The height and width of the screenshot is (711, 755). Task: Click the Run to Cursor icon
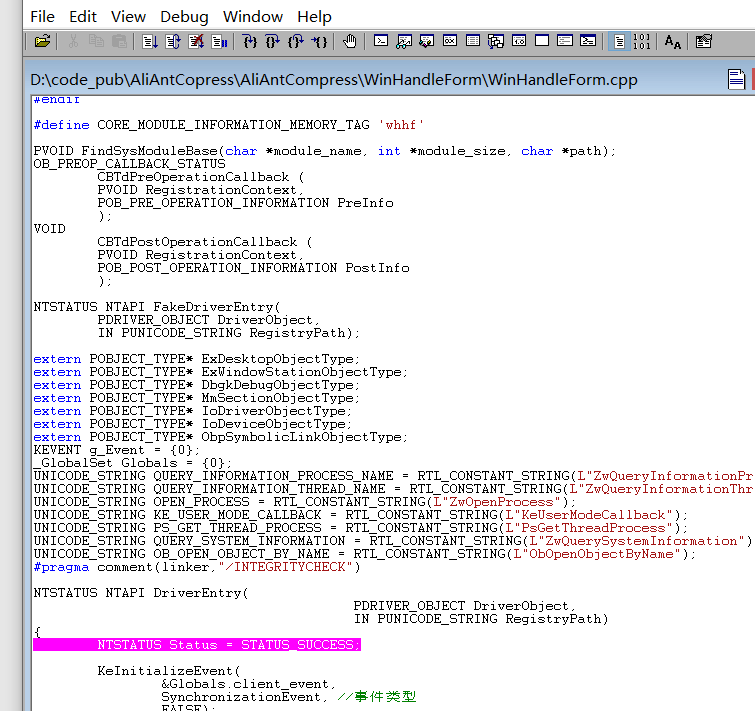319,42
